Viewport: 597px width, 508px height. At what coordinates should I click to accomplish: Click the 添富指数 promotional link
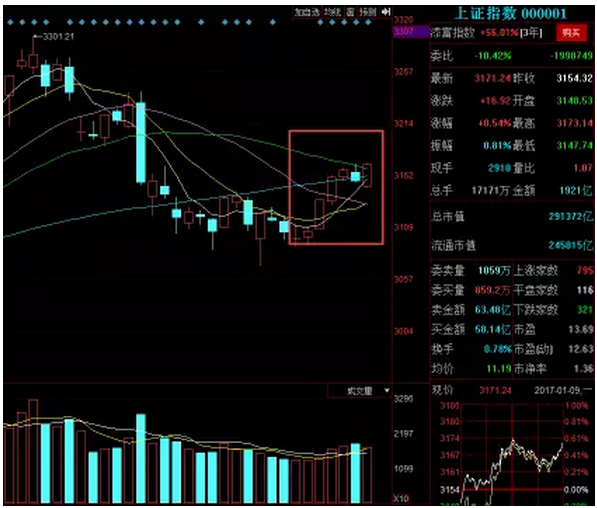453,33
